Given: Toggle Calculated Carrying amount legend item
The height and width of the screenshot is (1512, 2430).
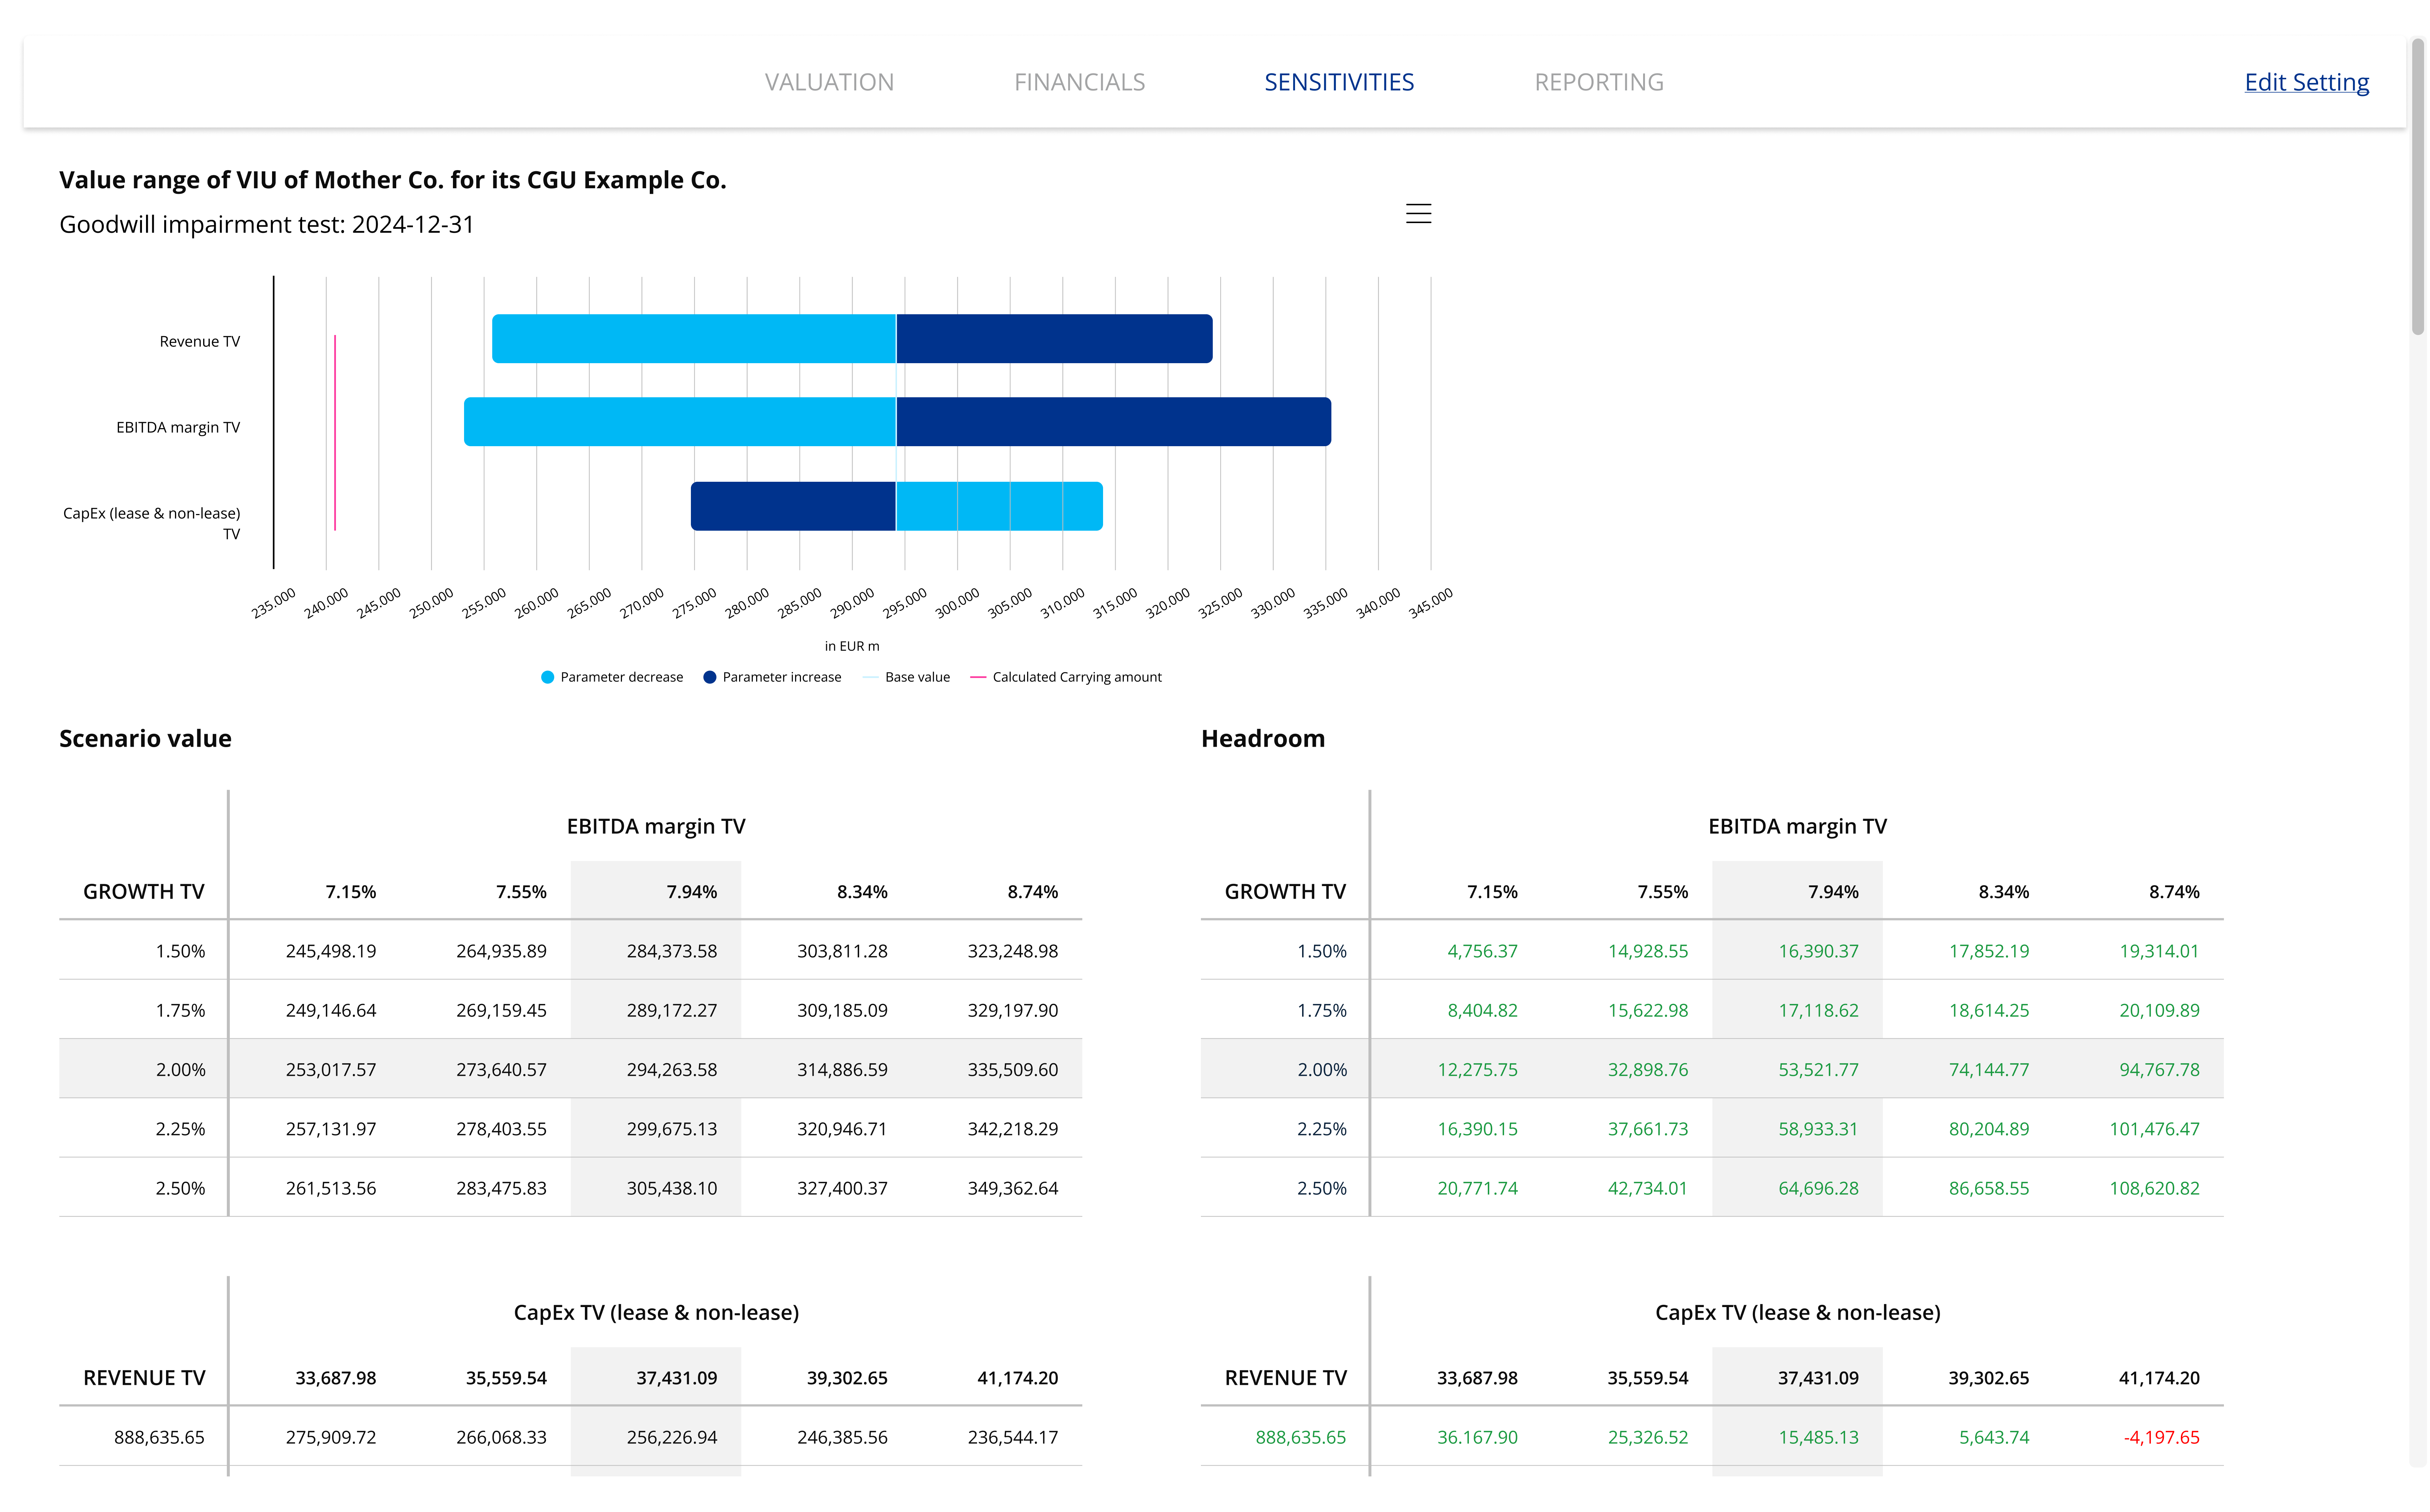Looking at the screenshot, I should (x=1066, y=677).
